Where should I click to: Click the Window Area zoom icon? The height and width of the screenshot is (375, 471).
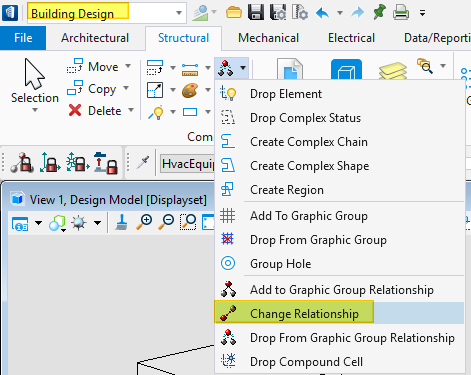point(188,222)
